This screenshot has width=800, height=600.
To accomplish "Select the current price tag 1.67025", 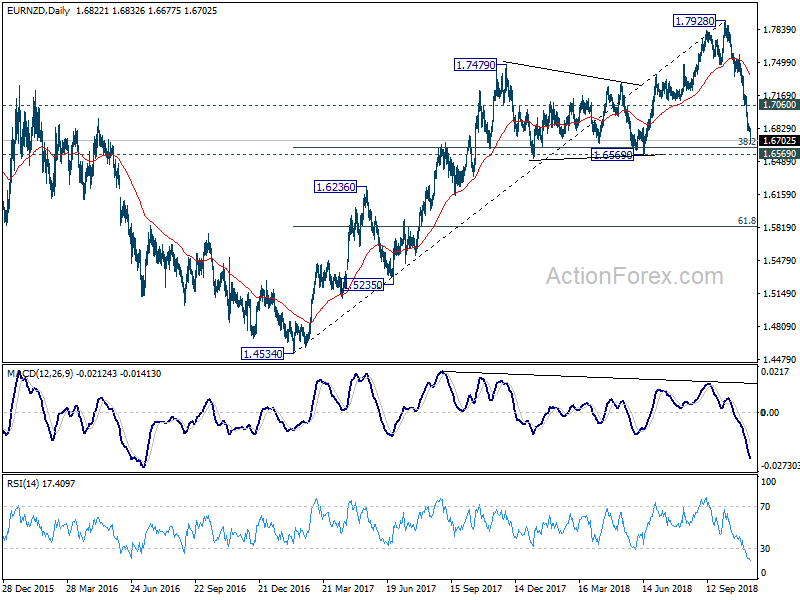I will tap(779, 141).
